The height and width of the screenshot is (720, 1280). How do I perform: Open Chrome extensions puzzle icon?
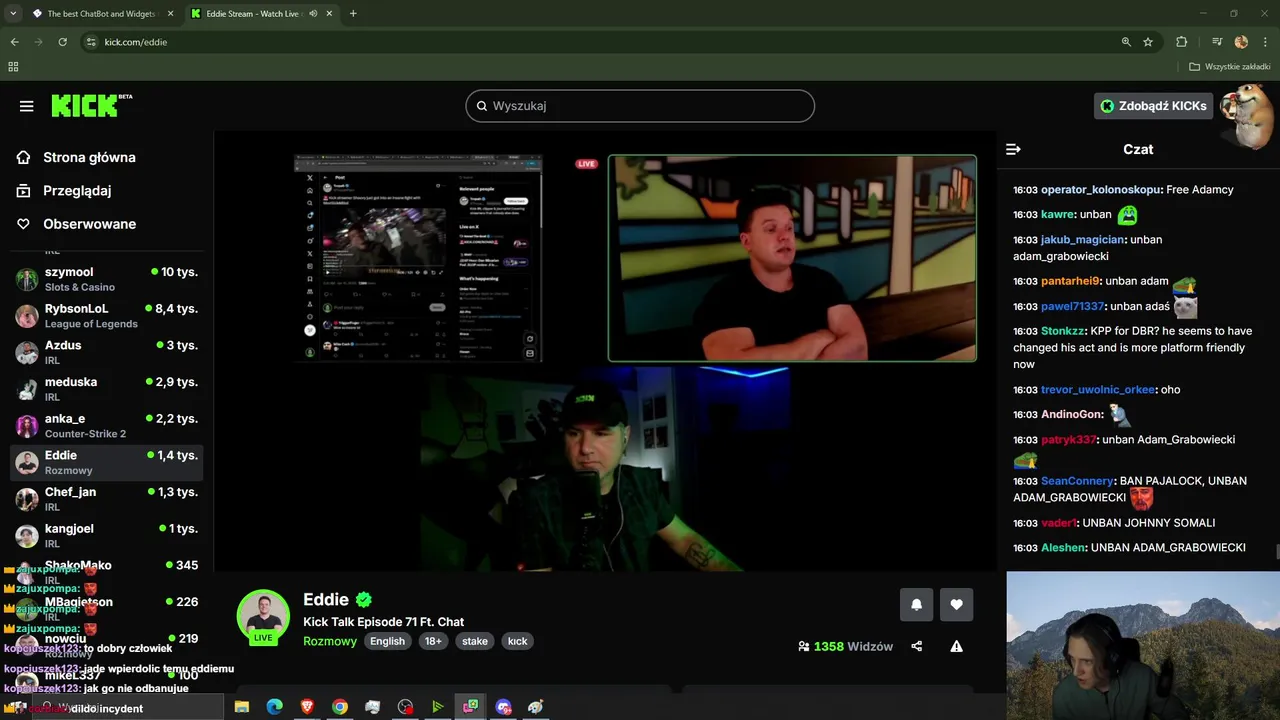click(x=1182, y=42)
